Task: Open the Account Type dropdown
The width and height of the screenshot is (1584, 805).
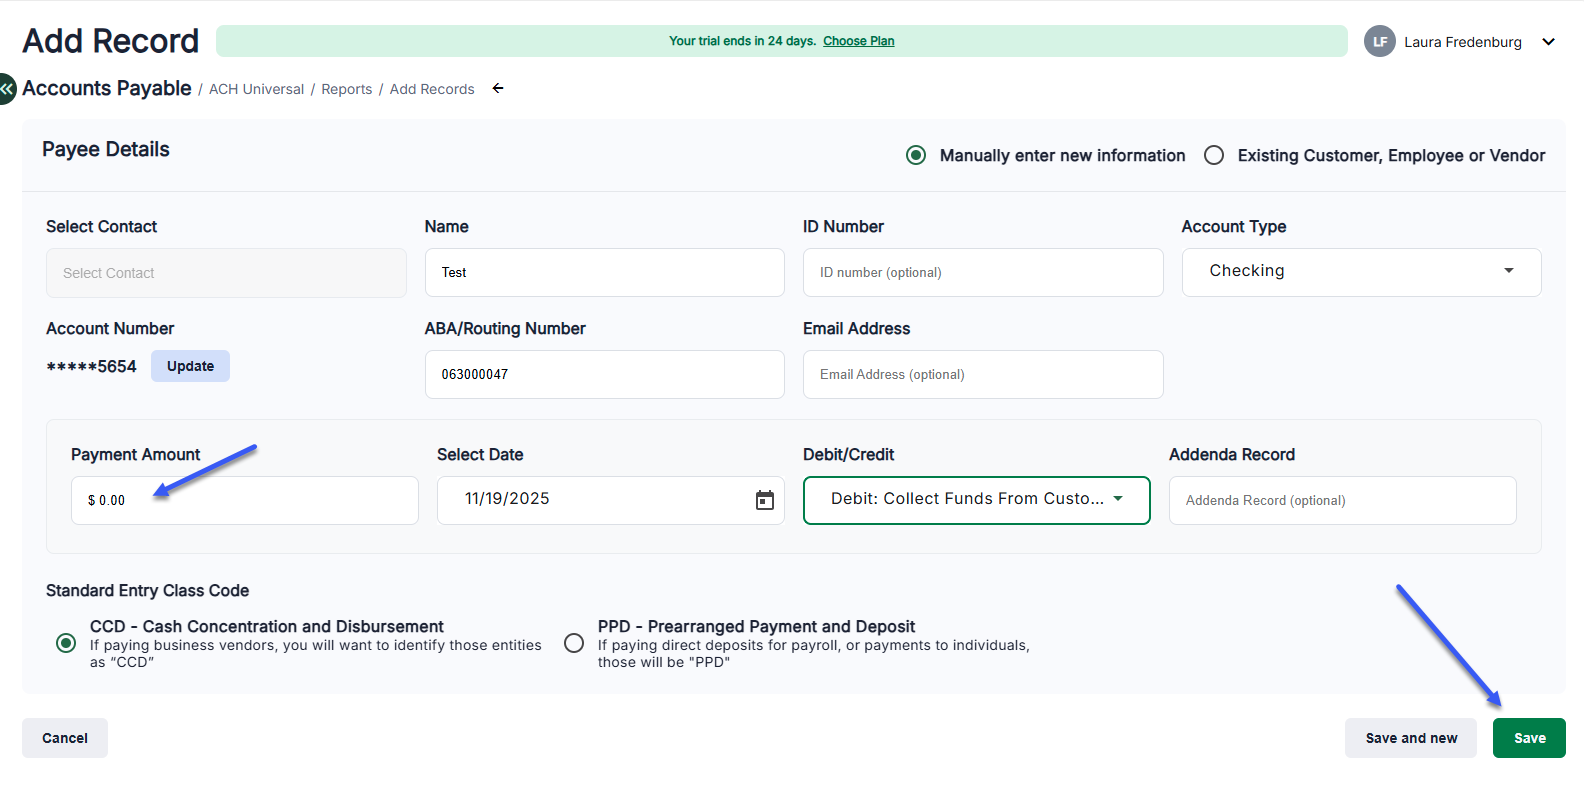Action: point(1361,272)
